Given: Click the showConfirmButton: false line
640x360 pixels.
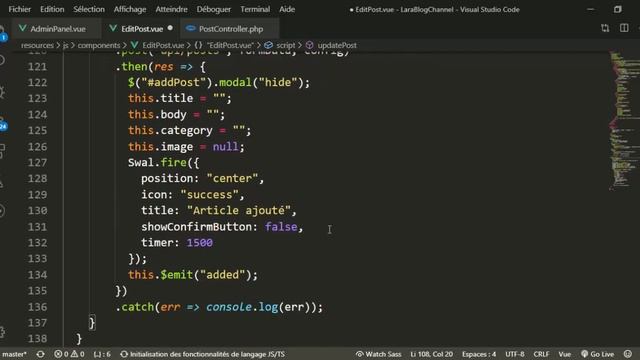Looking at the screenshot, I should pyautogui.click(x=222, y=227).
